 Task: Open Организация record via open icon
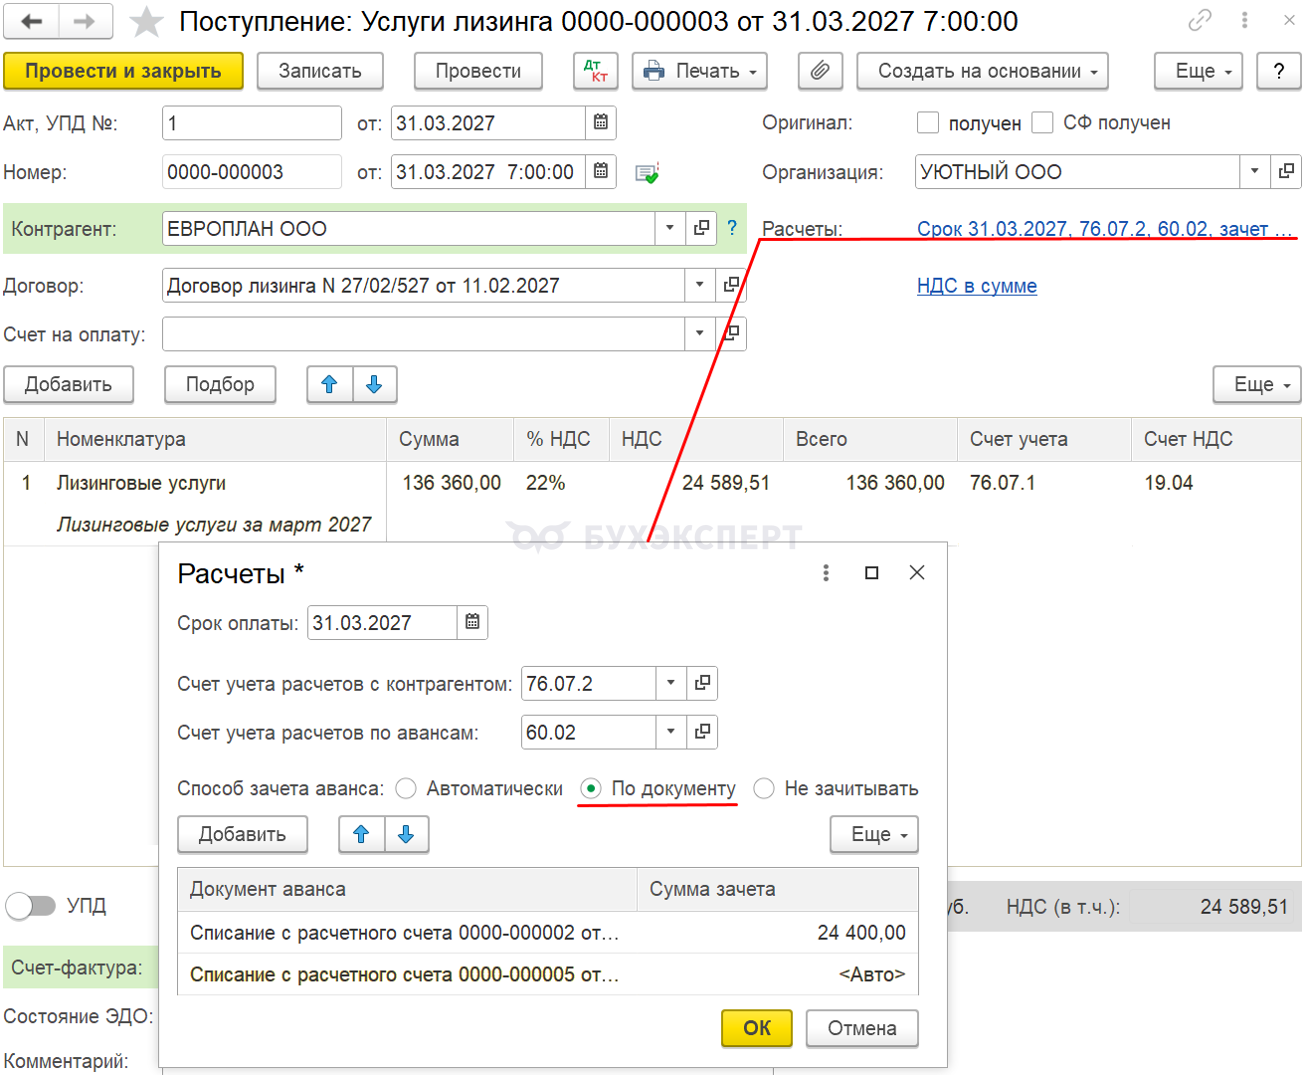(1286, 171)
